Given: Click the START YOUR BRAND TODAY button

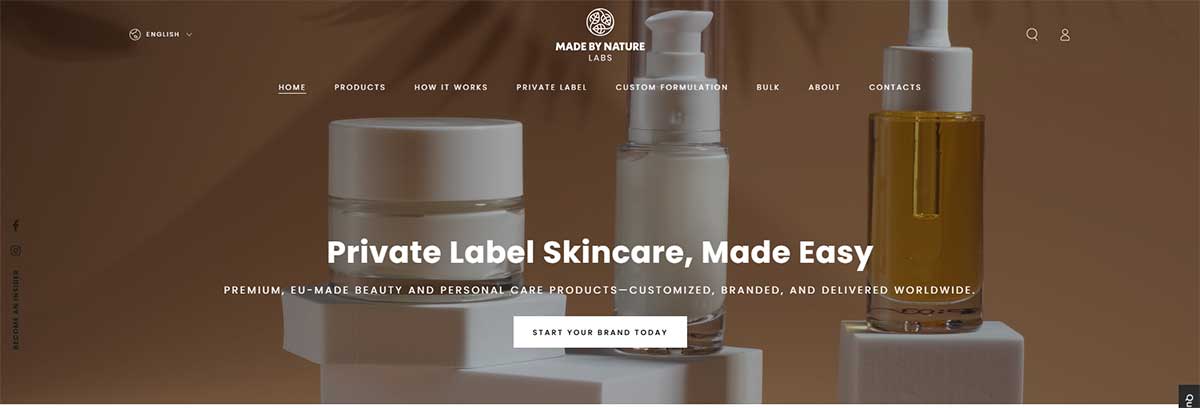Looking at the screenshot, I should (x=600, y=332).
